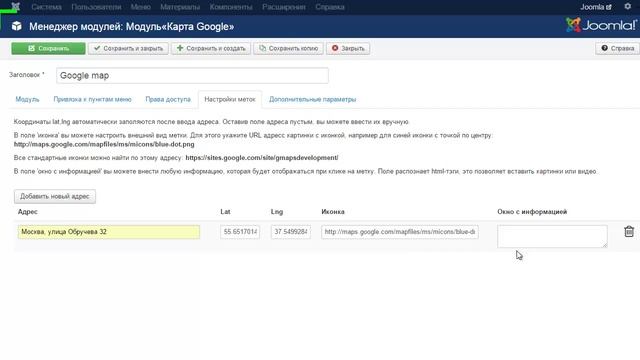Viewport: 640px width, 360px height.
Task: Click the sites.google.com gmapsdevelopment address
Action: coord(262,158)
